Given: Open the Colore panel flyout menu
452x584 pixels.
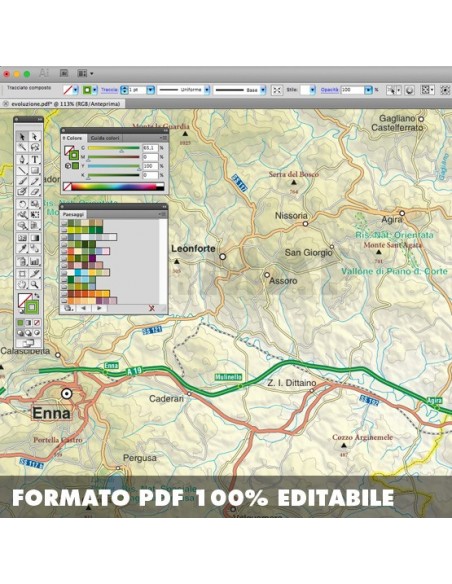Looking at the screenshot, I should 163,138.
